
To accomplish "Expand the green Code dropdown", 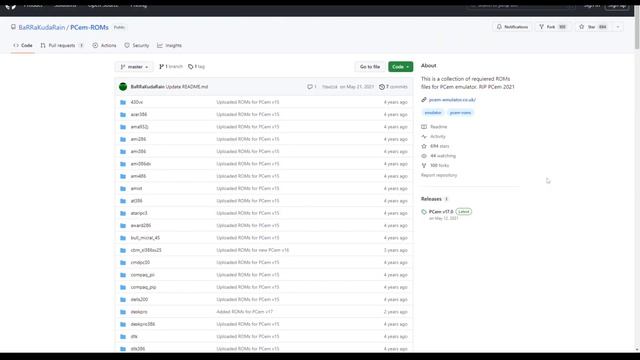I will coord(400,67).
